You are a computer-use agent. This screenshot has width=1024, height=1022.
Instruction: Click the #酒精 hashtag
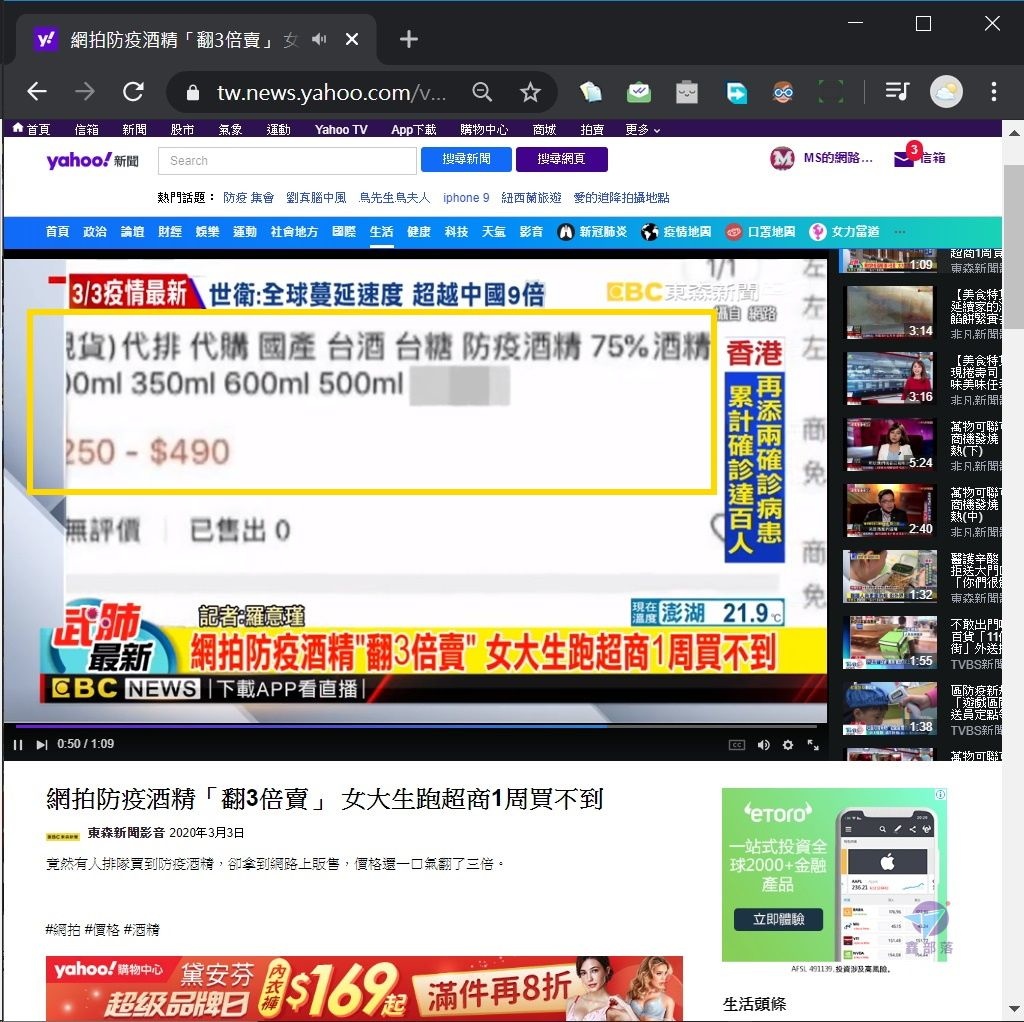click(x=142, y=929)
